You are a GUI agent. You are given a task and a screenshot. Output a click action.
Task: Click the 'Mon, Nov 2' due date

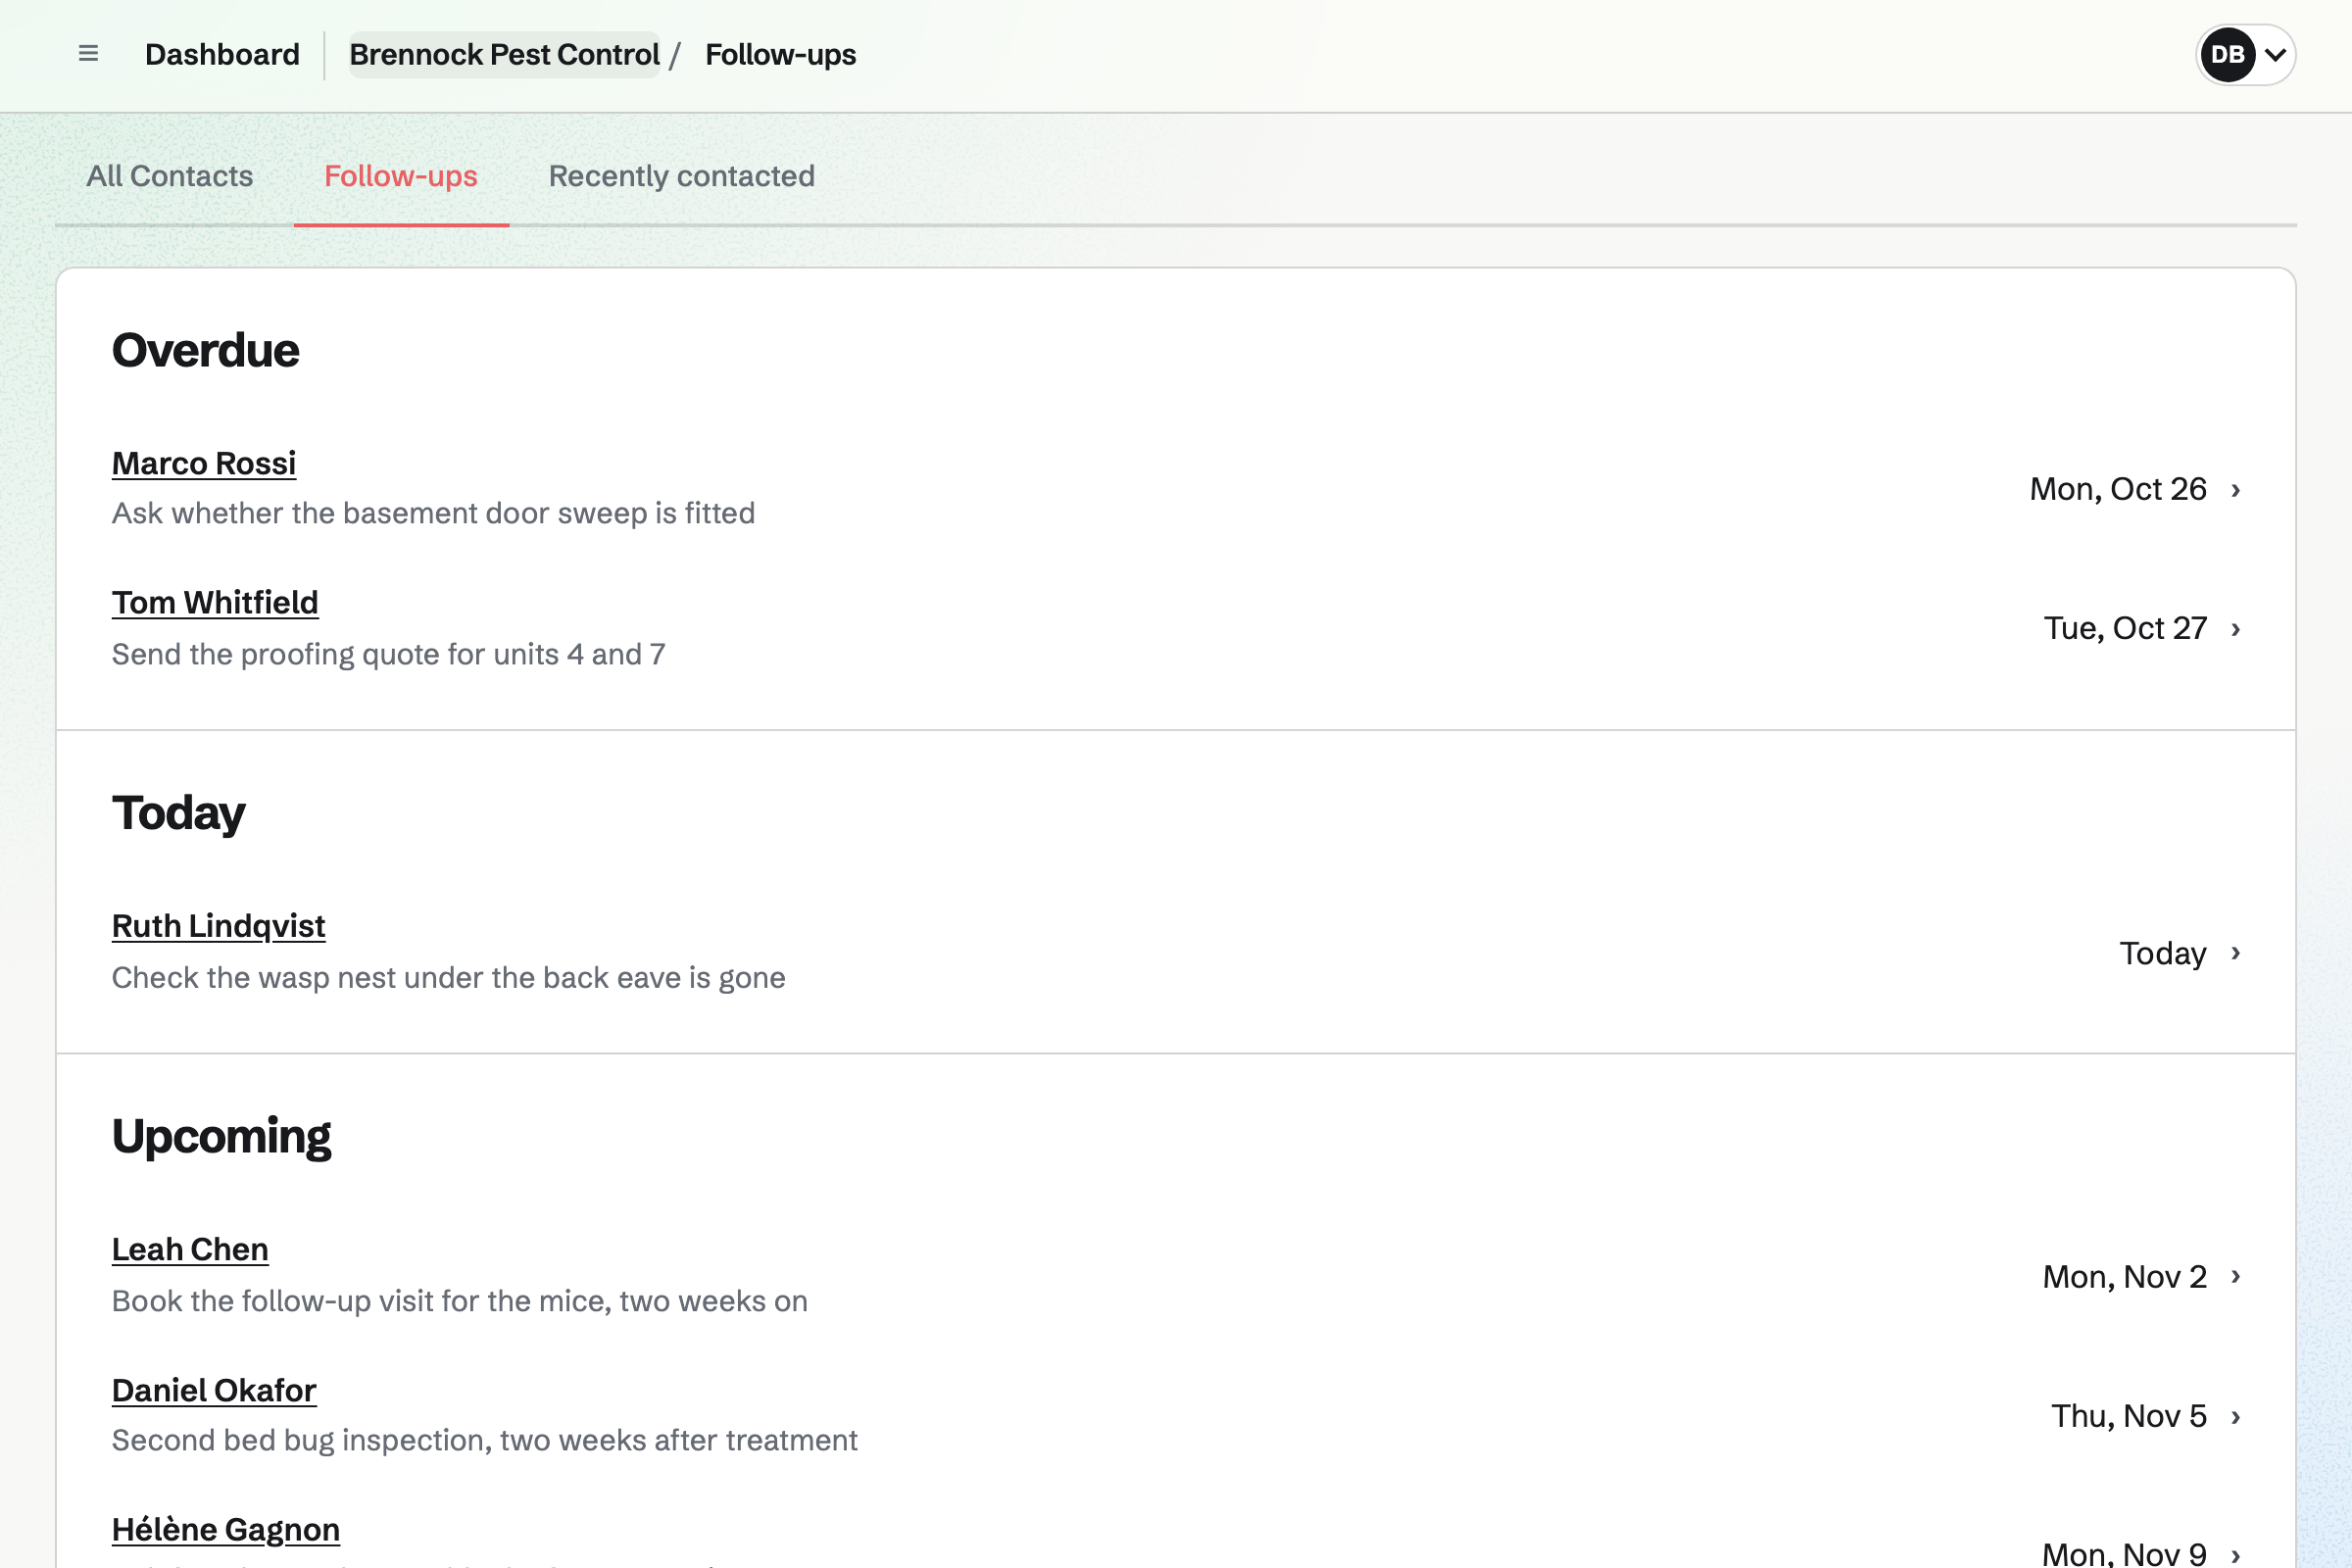click(2125, 1277)
